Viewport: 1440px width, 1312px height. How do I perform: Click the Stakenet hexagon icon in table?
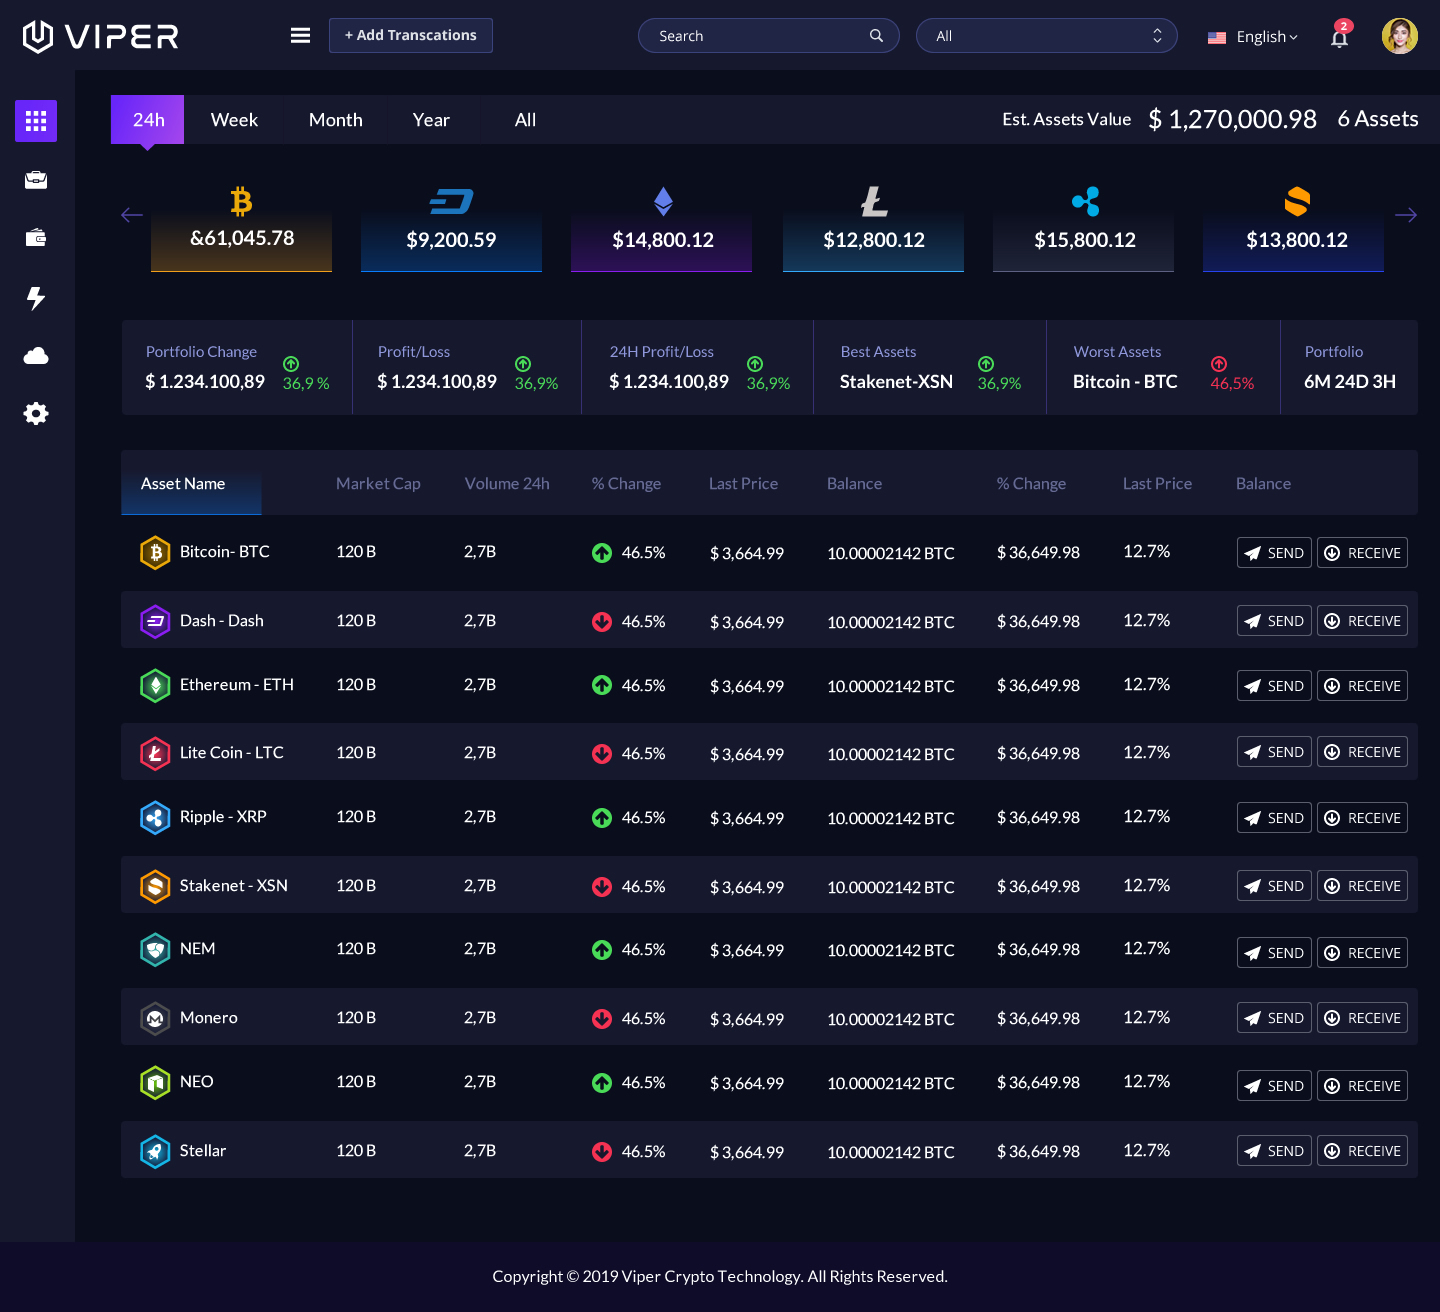[x=155, y=886]
